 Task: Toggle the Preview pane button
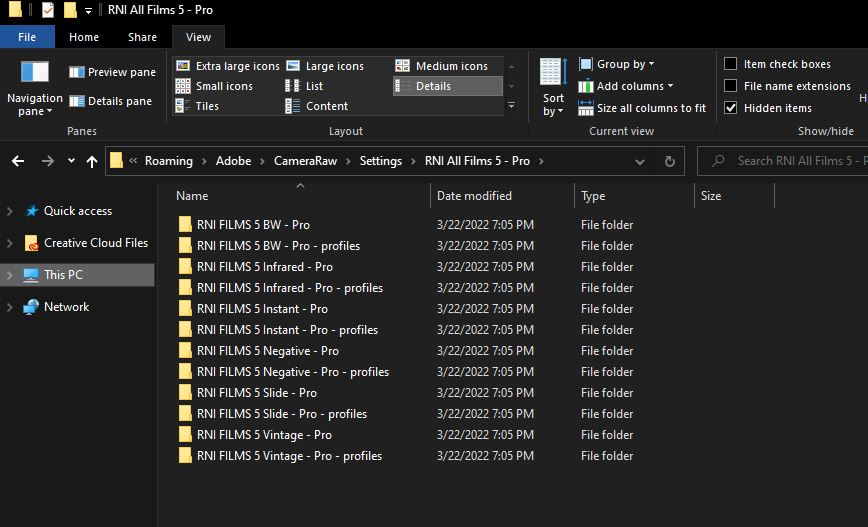(x=112, y=72)
